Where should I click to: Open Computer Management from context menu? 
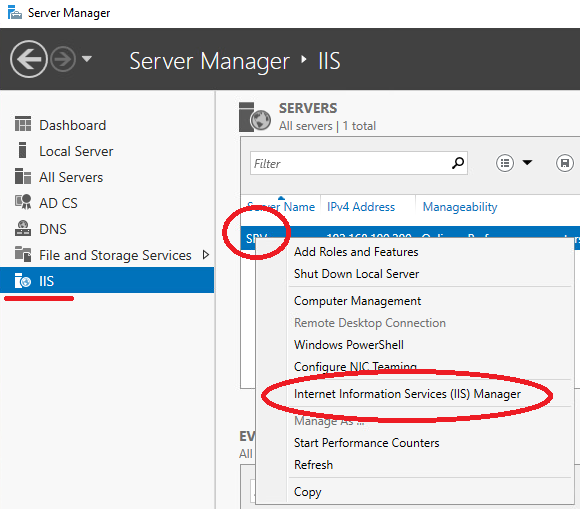coord(357,301)
